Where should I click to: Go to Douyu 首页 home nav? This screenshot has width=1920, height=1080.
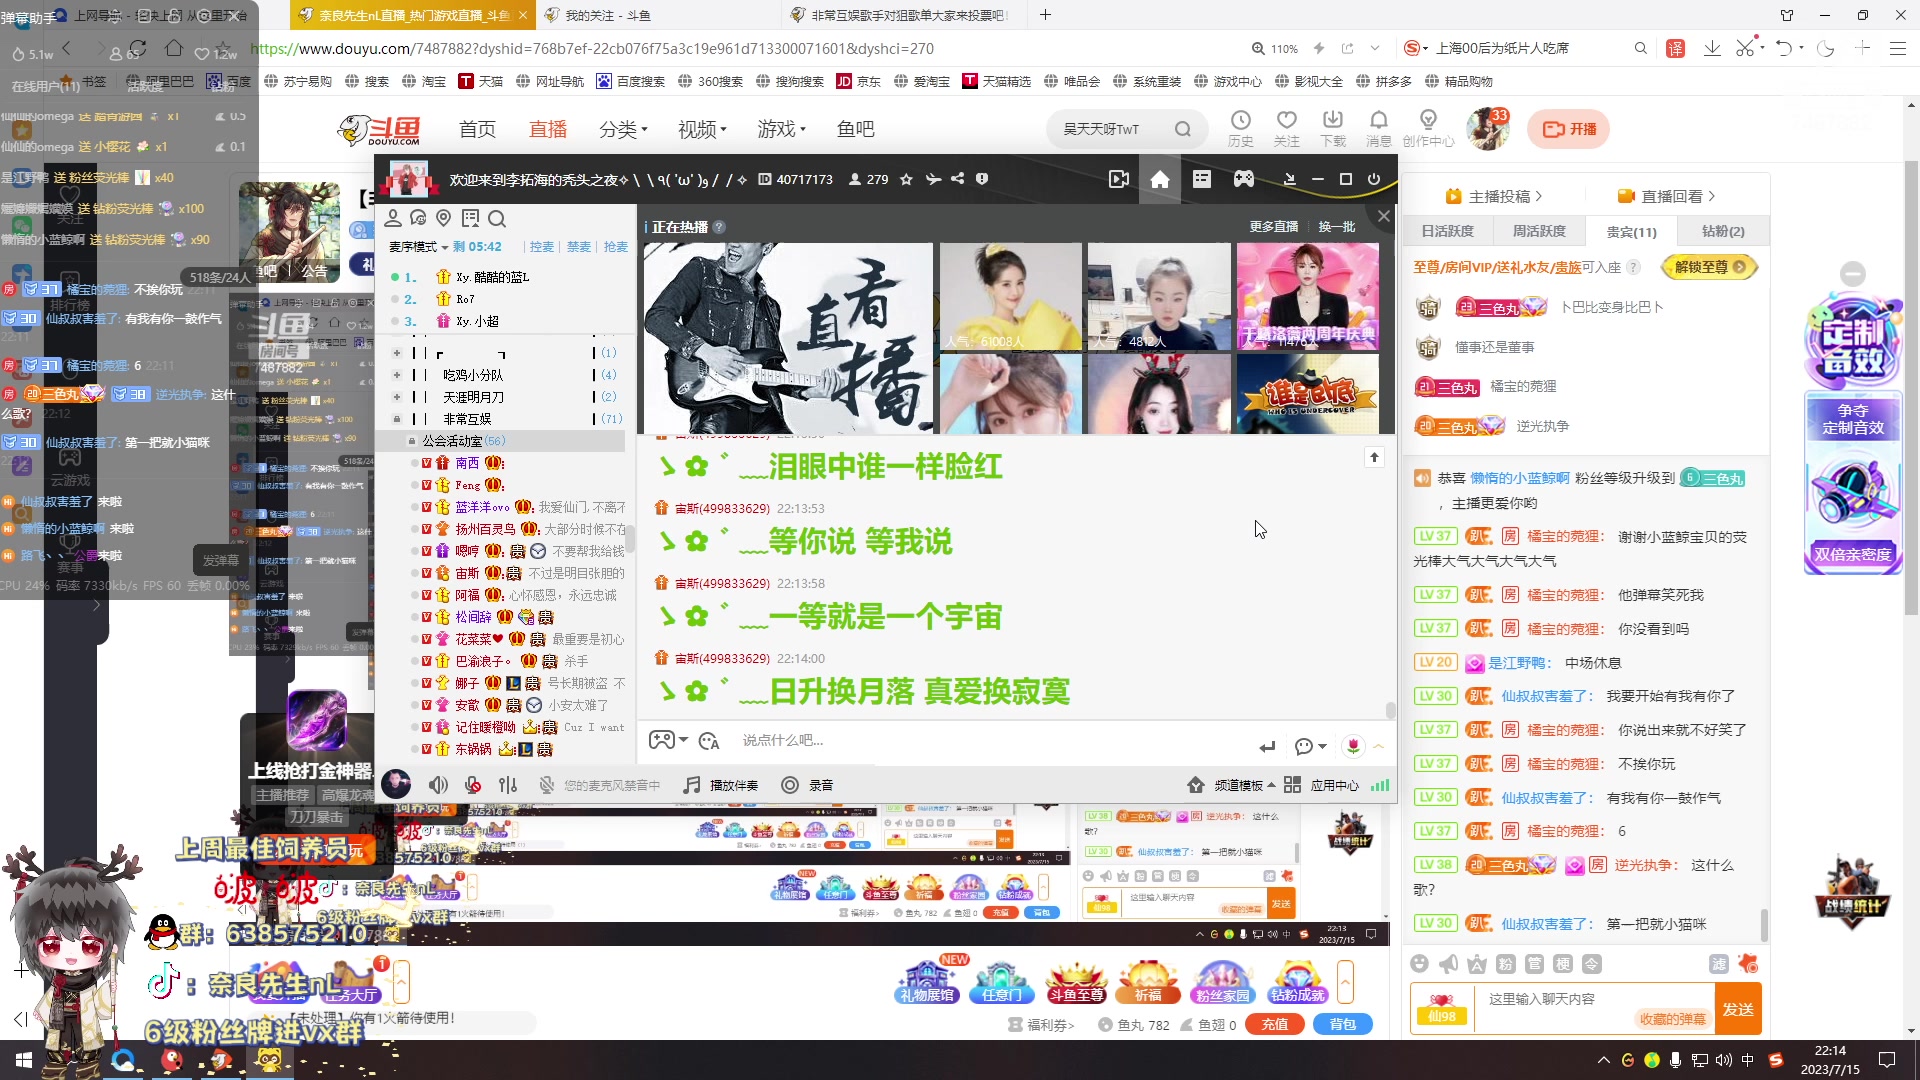(x=477, y=129)
